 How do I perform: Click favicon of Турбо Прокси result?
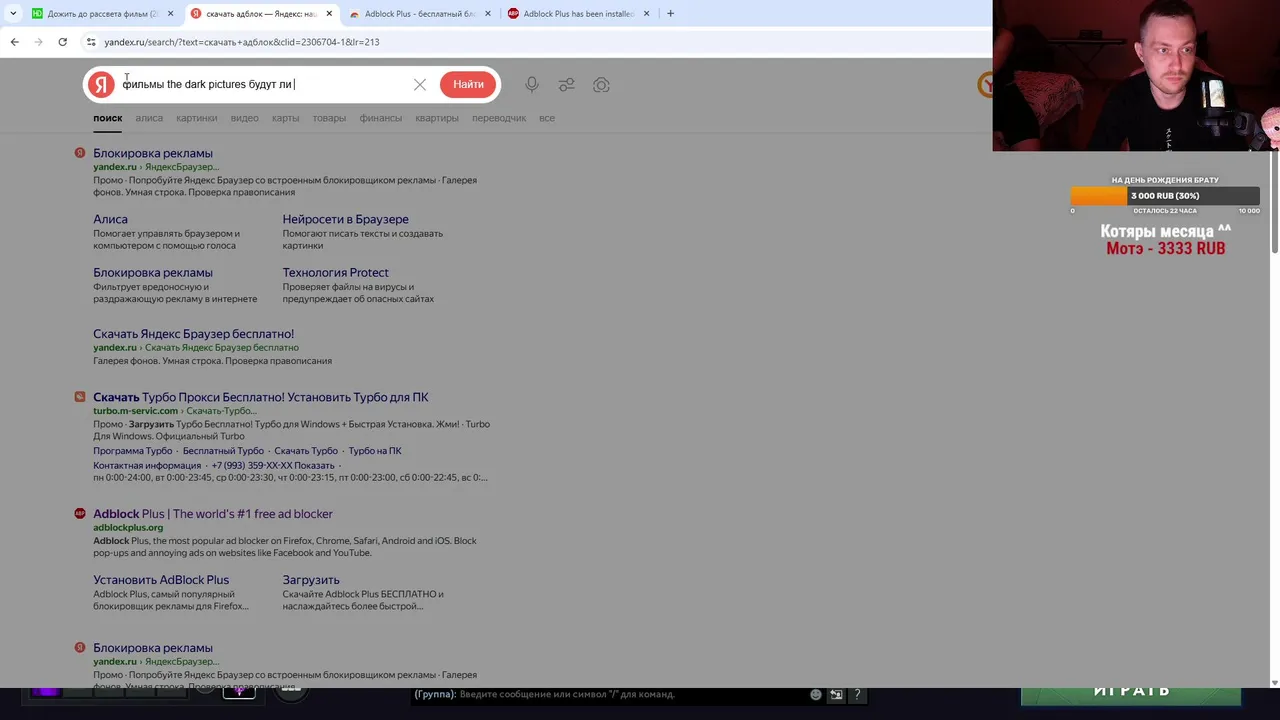80,397
